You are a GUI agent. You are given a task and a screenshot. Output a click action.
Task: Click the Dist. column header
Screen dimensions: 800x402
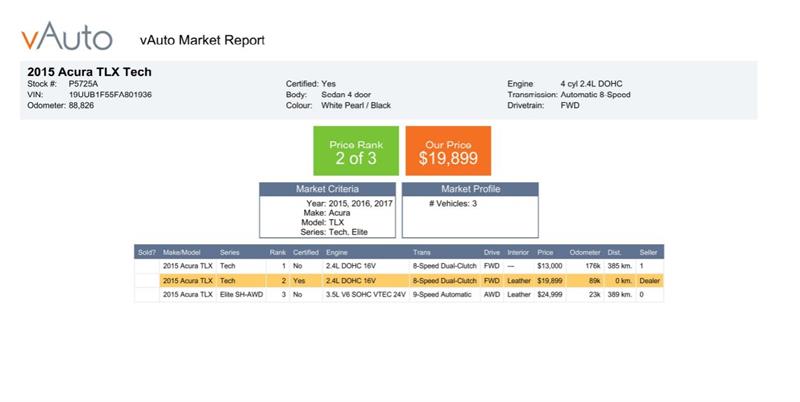614,252
